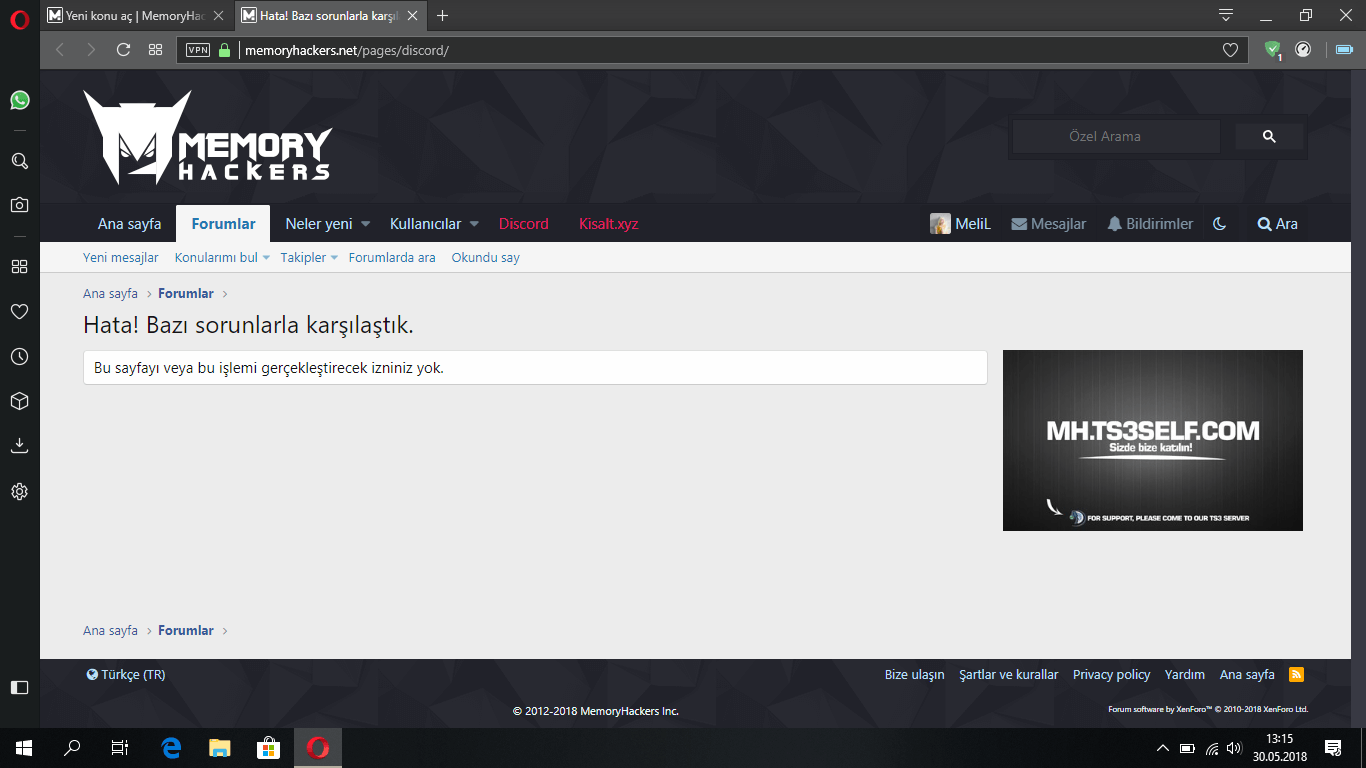The image size is (1366, 768).
Task: Open the 'Kisalt.xyz' navigation link
Action: pyautogui.click(x=609, y=224)
